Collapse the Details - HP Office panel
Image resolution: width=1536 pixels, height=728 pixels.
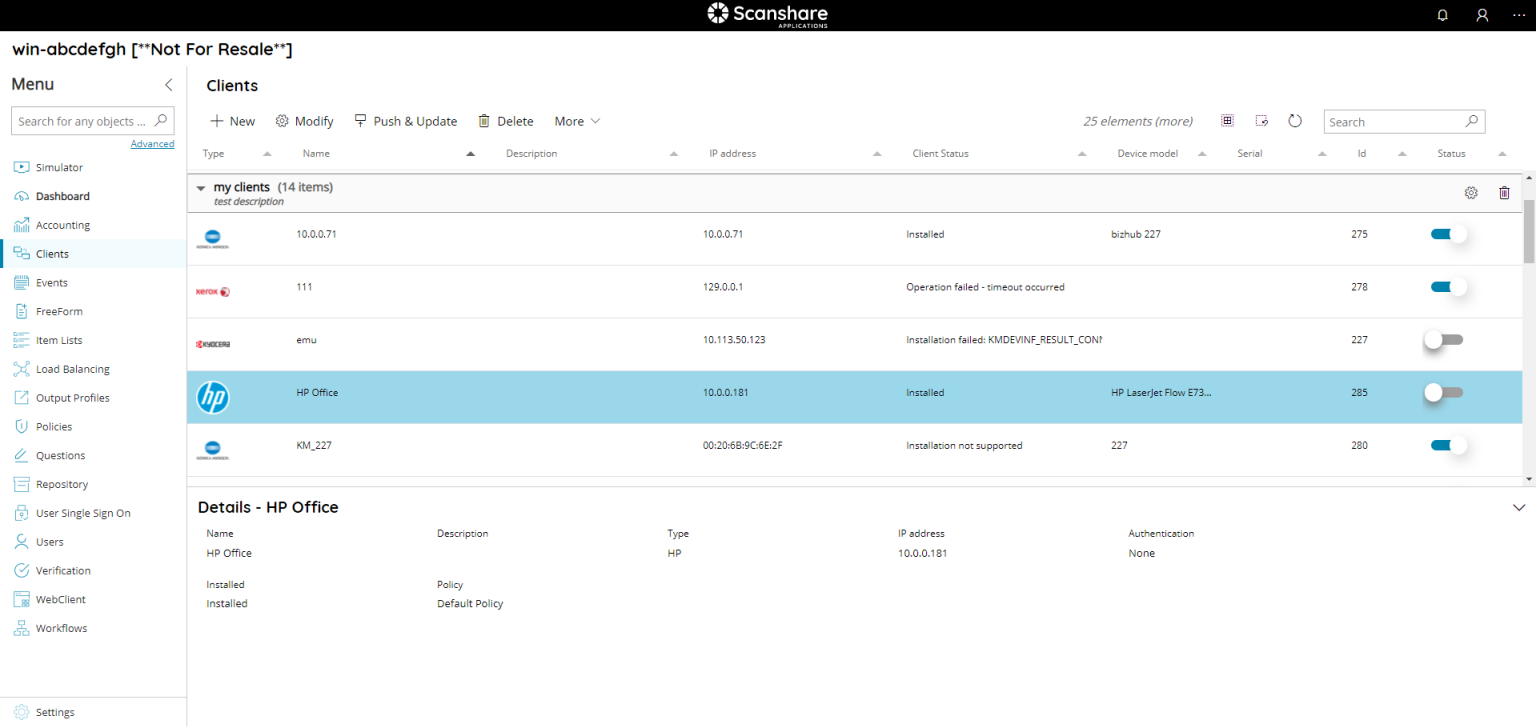point(1519,507)
